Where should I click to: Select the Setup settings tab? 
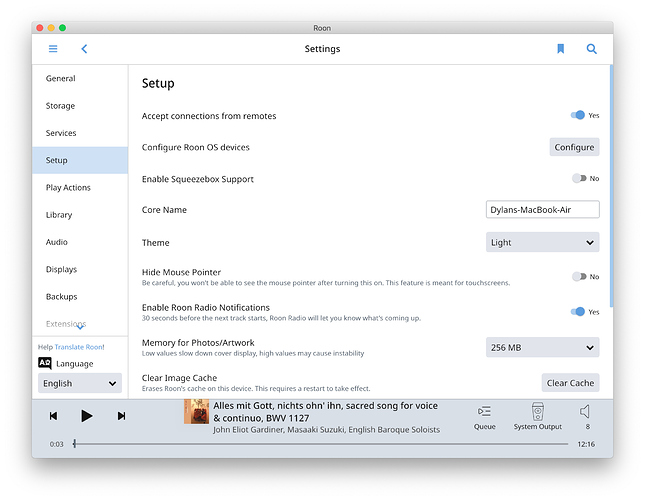tap(80, 160)
